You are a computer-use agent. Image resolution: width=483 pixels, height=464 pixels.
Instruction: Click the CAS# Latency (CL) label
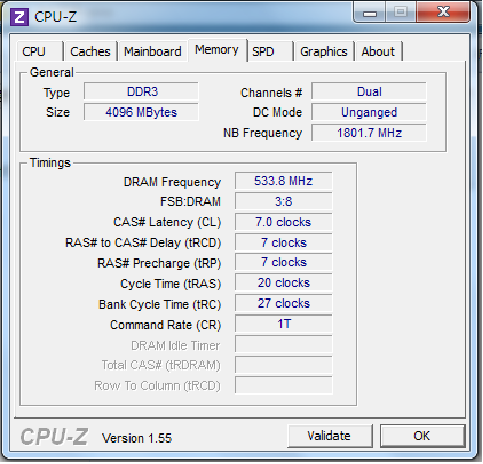(167, 222)
